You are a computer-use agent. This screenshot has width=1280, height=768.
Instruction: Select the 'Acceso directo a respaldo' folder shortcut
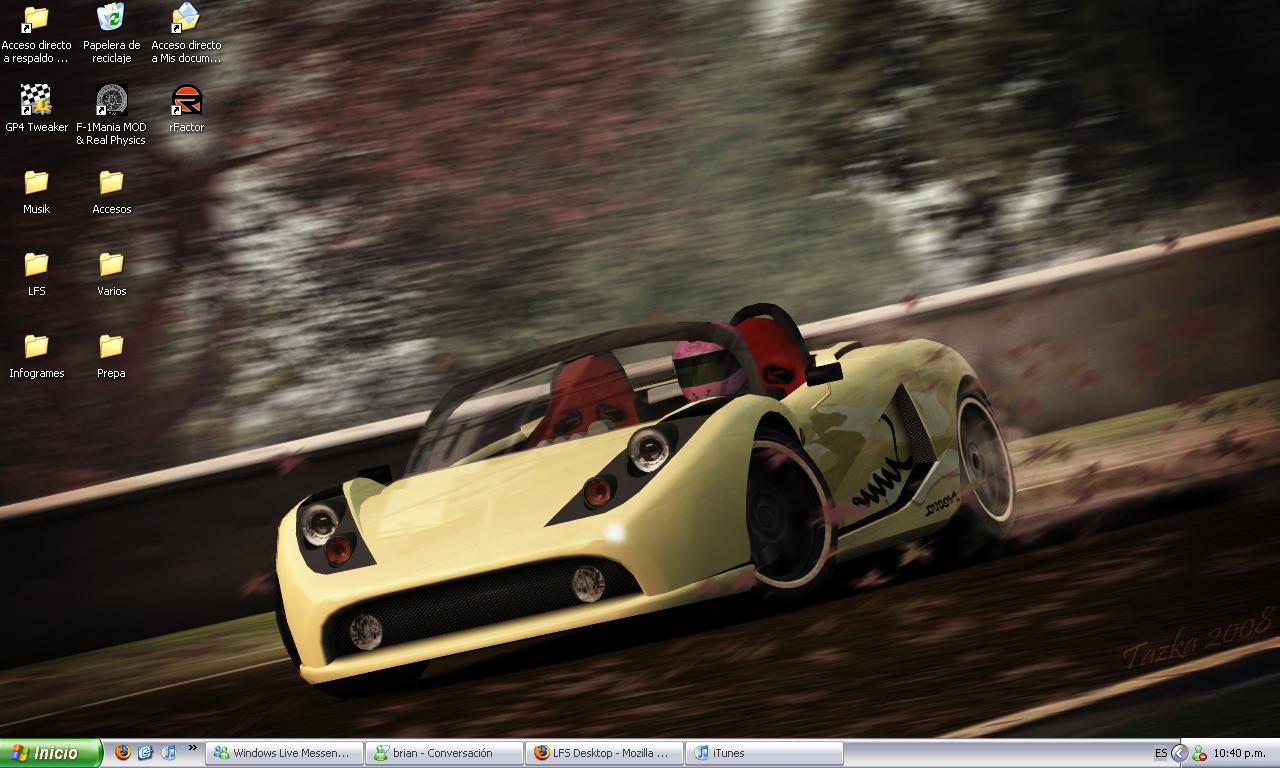click(36, 34)
